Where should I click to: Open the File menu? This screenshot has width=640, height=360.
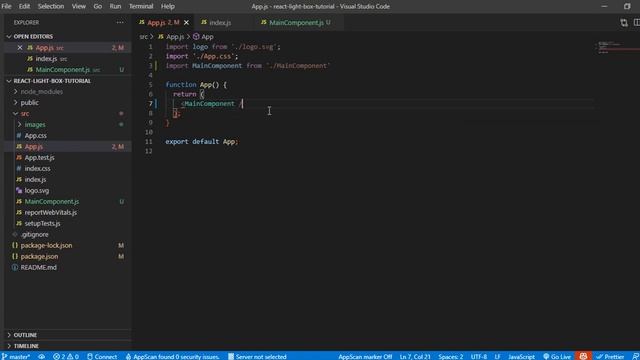6,6
